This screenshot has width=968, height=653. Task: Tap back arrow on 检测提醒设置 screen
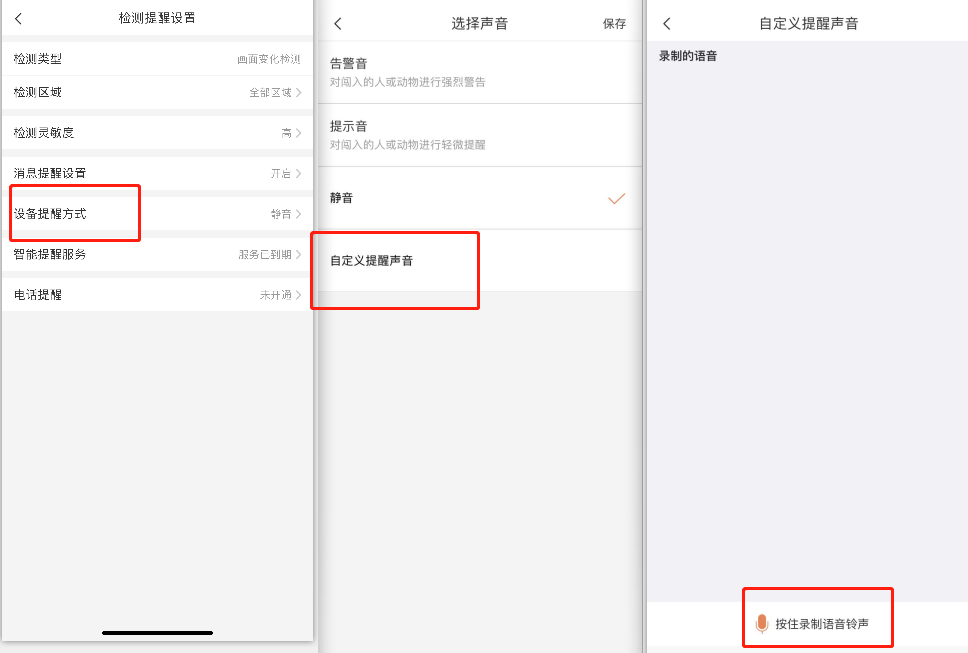pyautogui.click(x=18, y=18)
